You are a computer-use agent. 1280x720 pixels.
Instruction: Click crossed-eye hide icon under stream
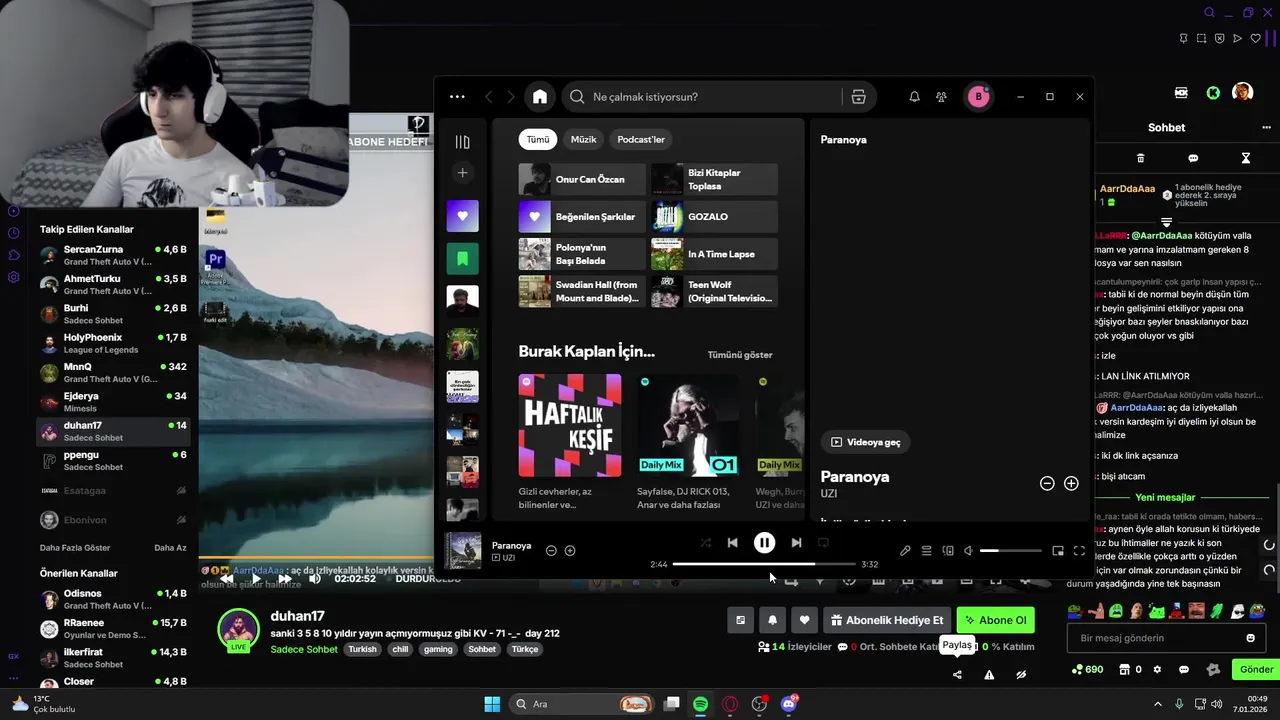(1021, 675)
